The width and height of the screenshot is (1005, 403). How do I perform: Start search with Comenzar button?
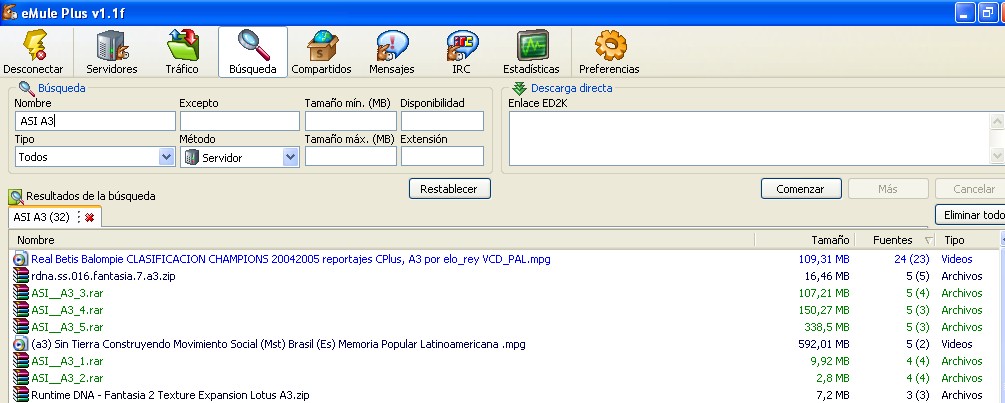pos(801,189)
